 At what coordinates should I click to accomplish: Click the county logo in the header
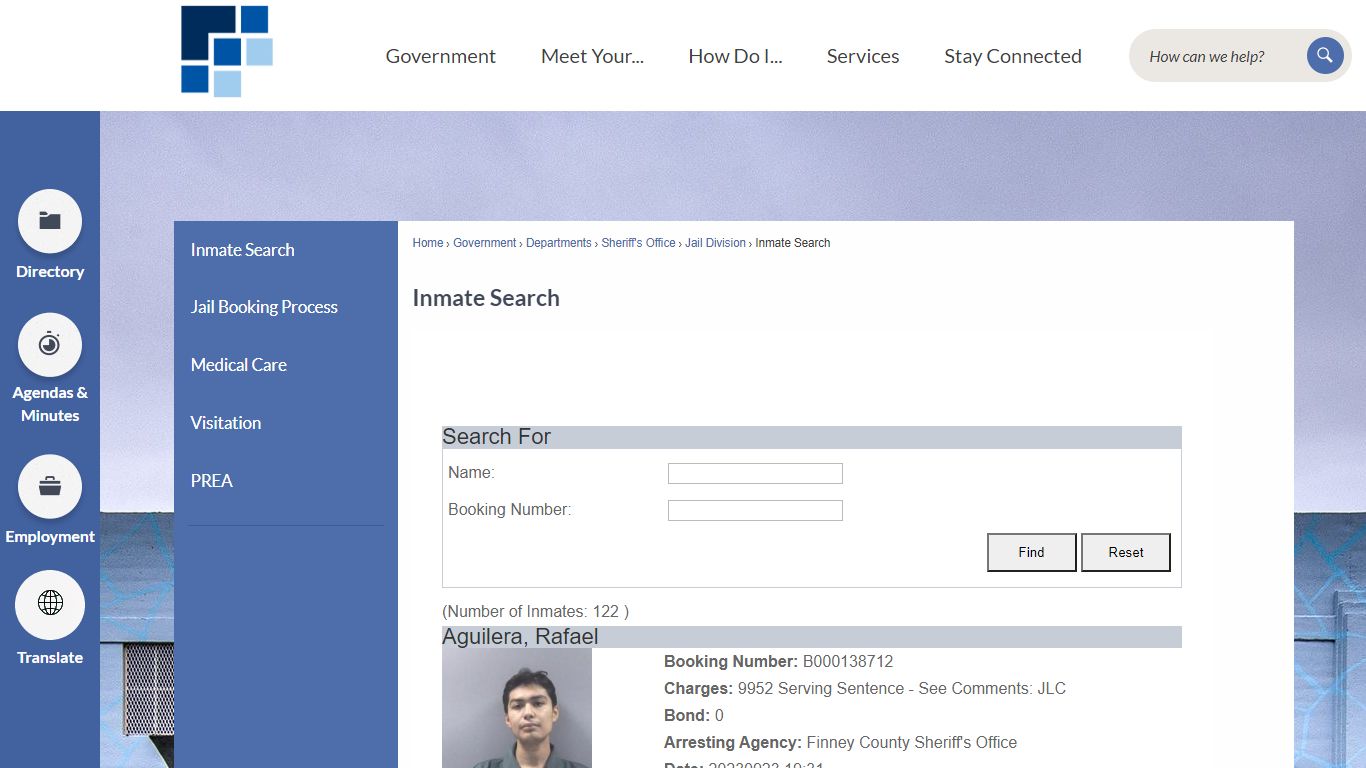pos(224,51)
